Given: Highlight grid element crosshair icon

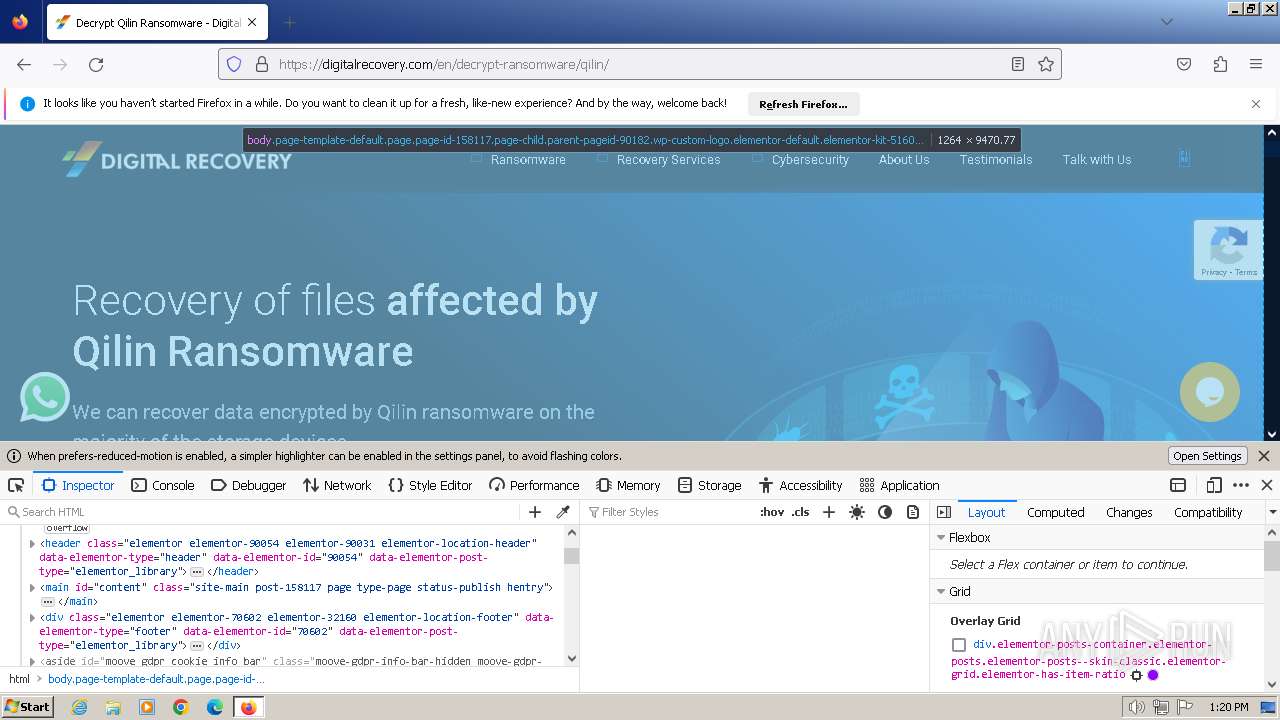Looking at the screenshot, I should 1136,675.
